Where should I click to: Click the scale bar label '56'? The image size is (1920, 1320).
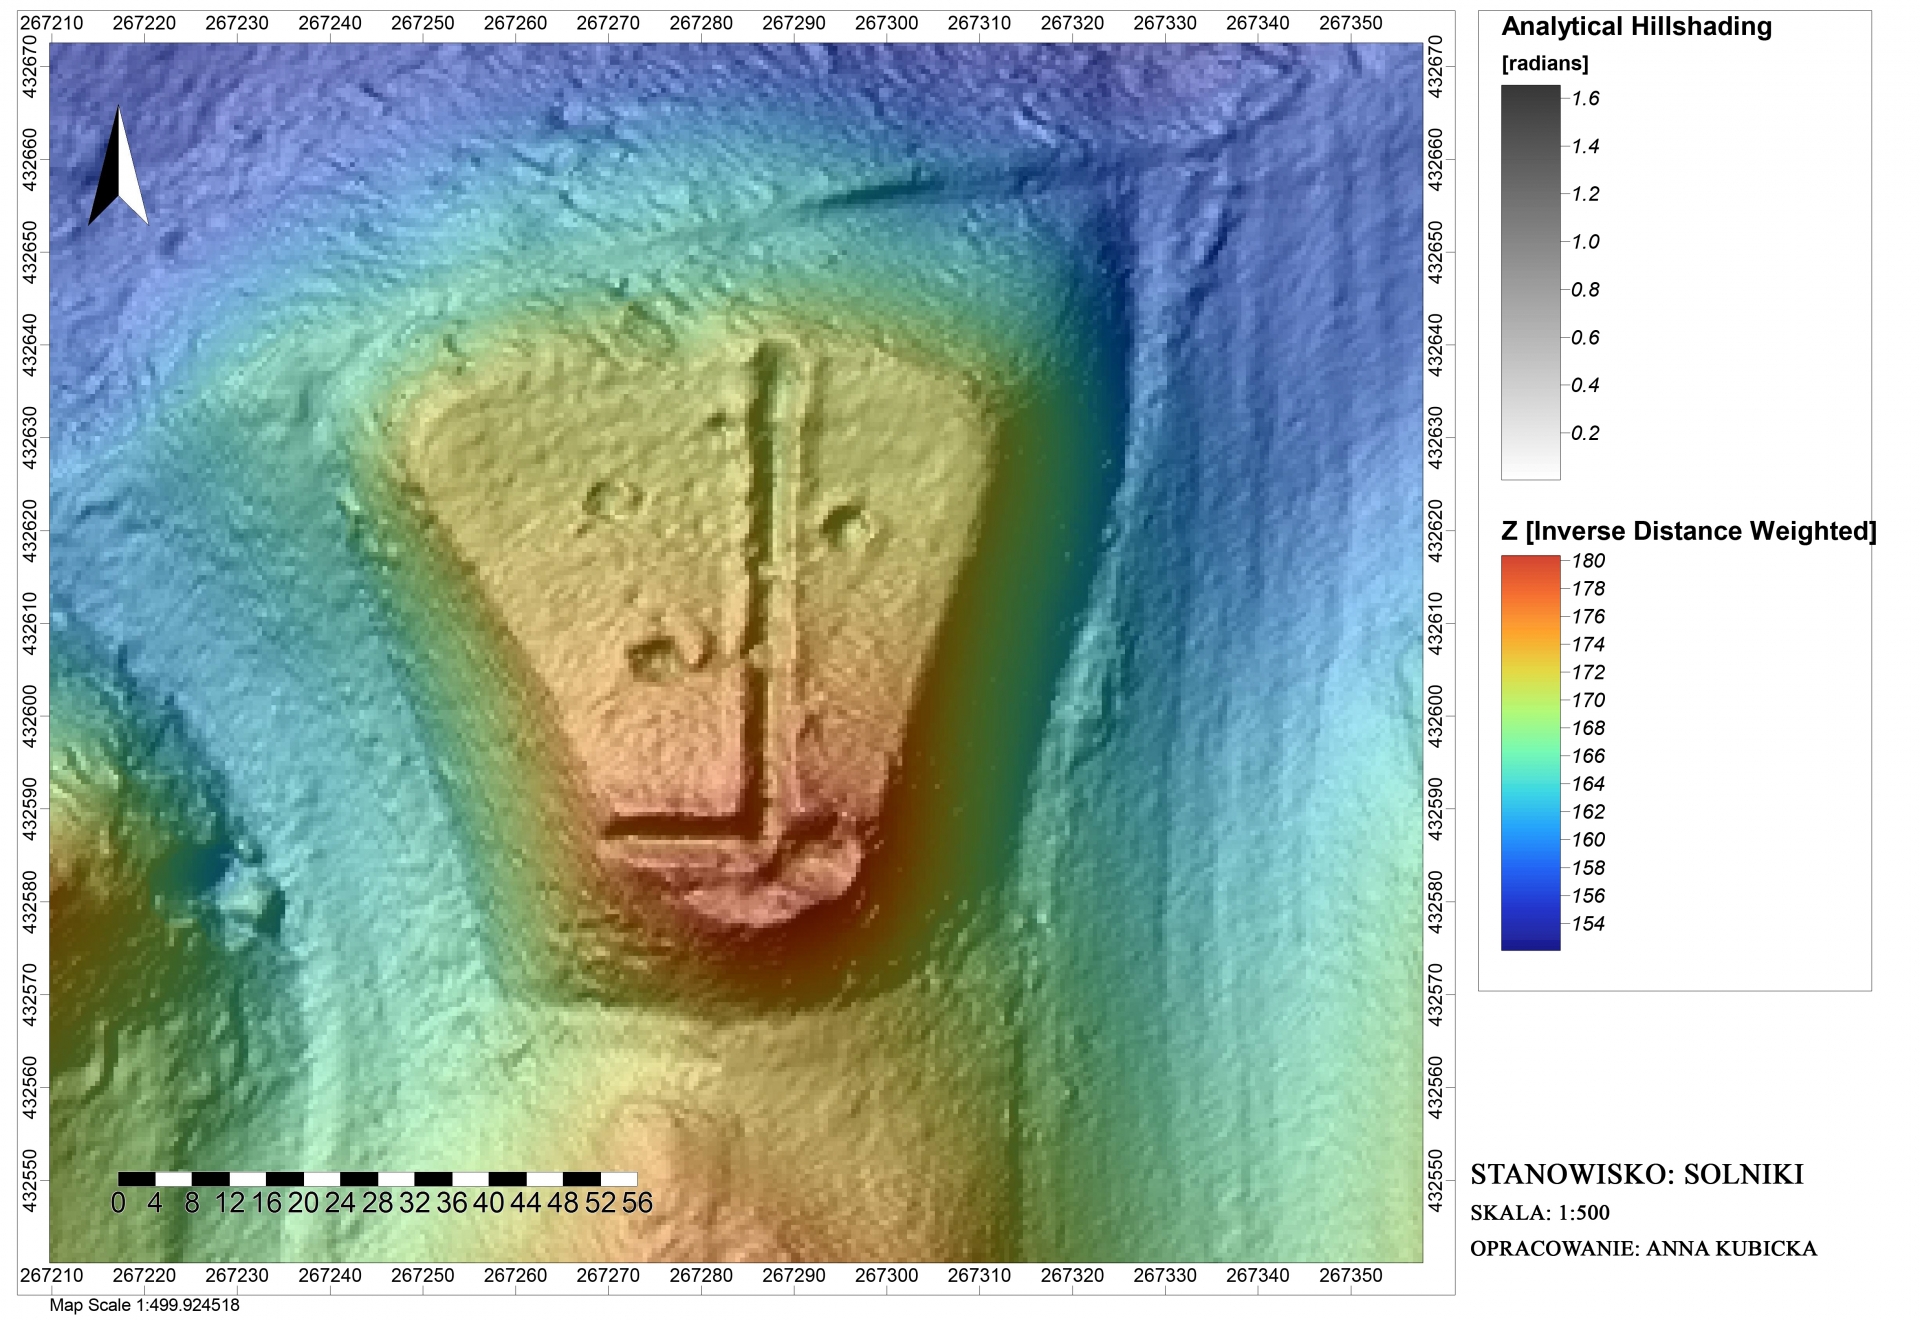(x=637, y=1203)
